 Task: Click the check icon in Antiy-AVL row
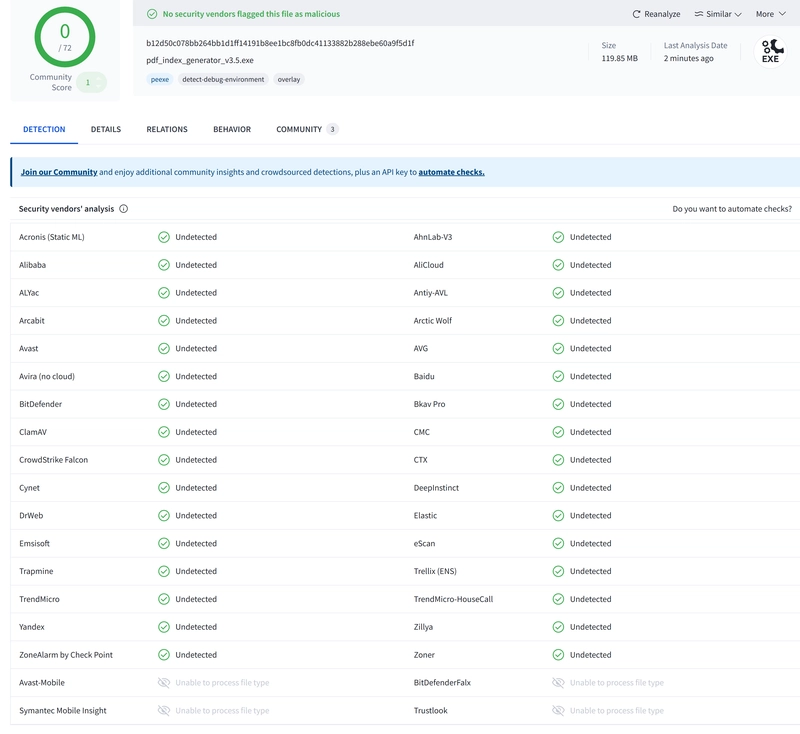point(558,293)
